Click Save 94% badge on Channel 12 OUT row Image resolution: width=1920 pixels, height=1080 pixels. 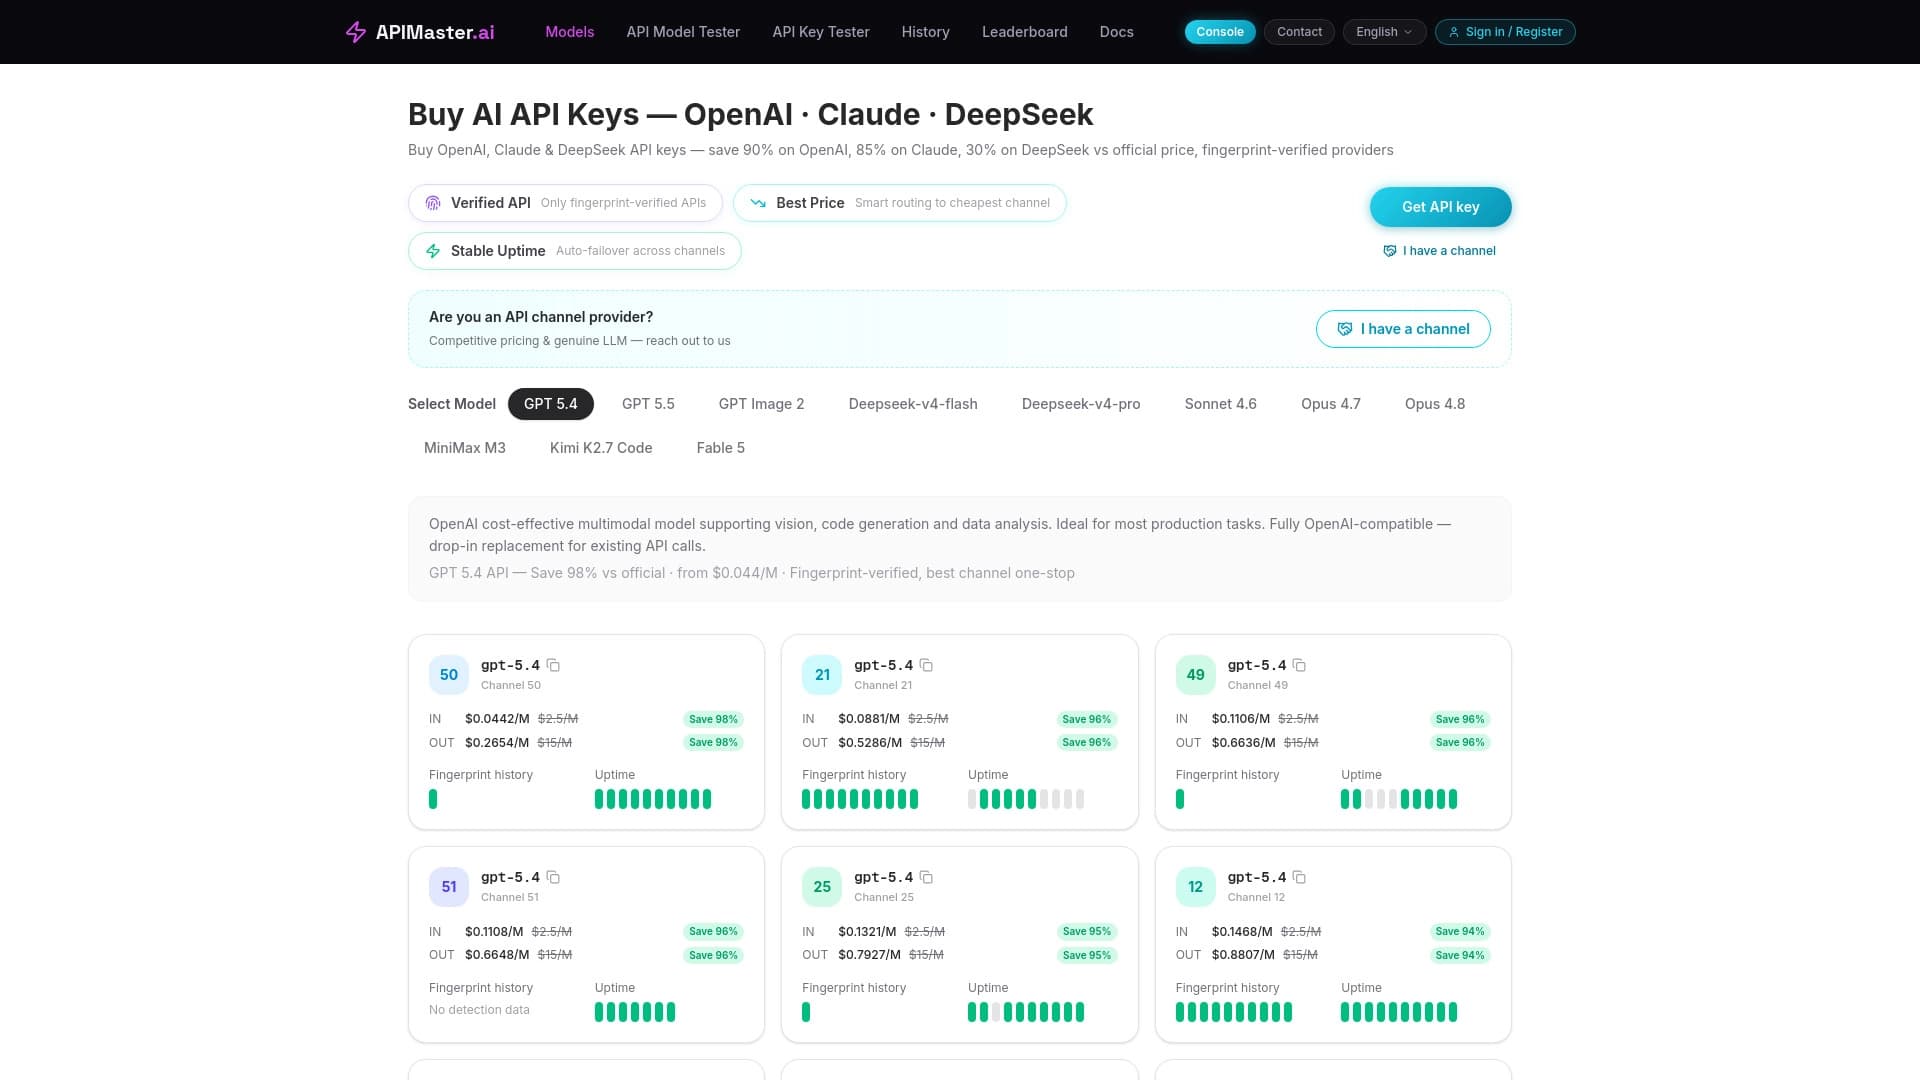(1460, 955)
